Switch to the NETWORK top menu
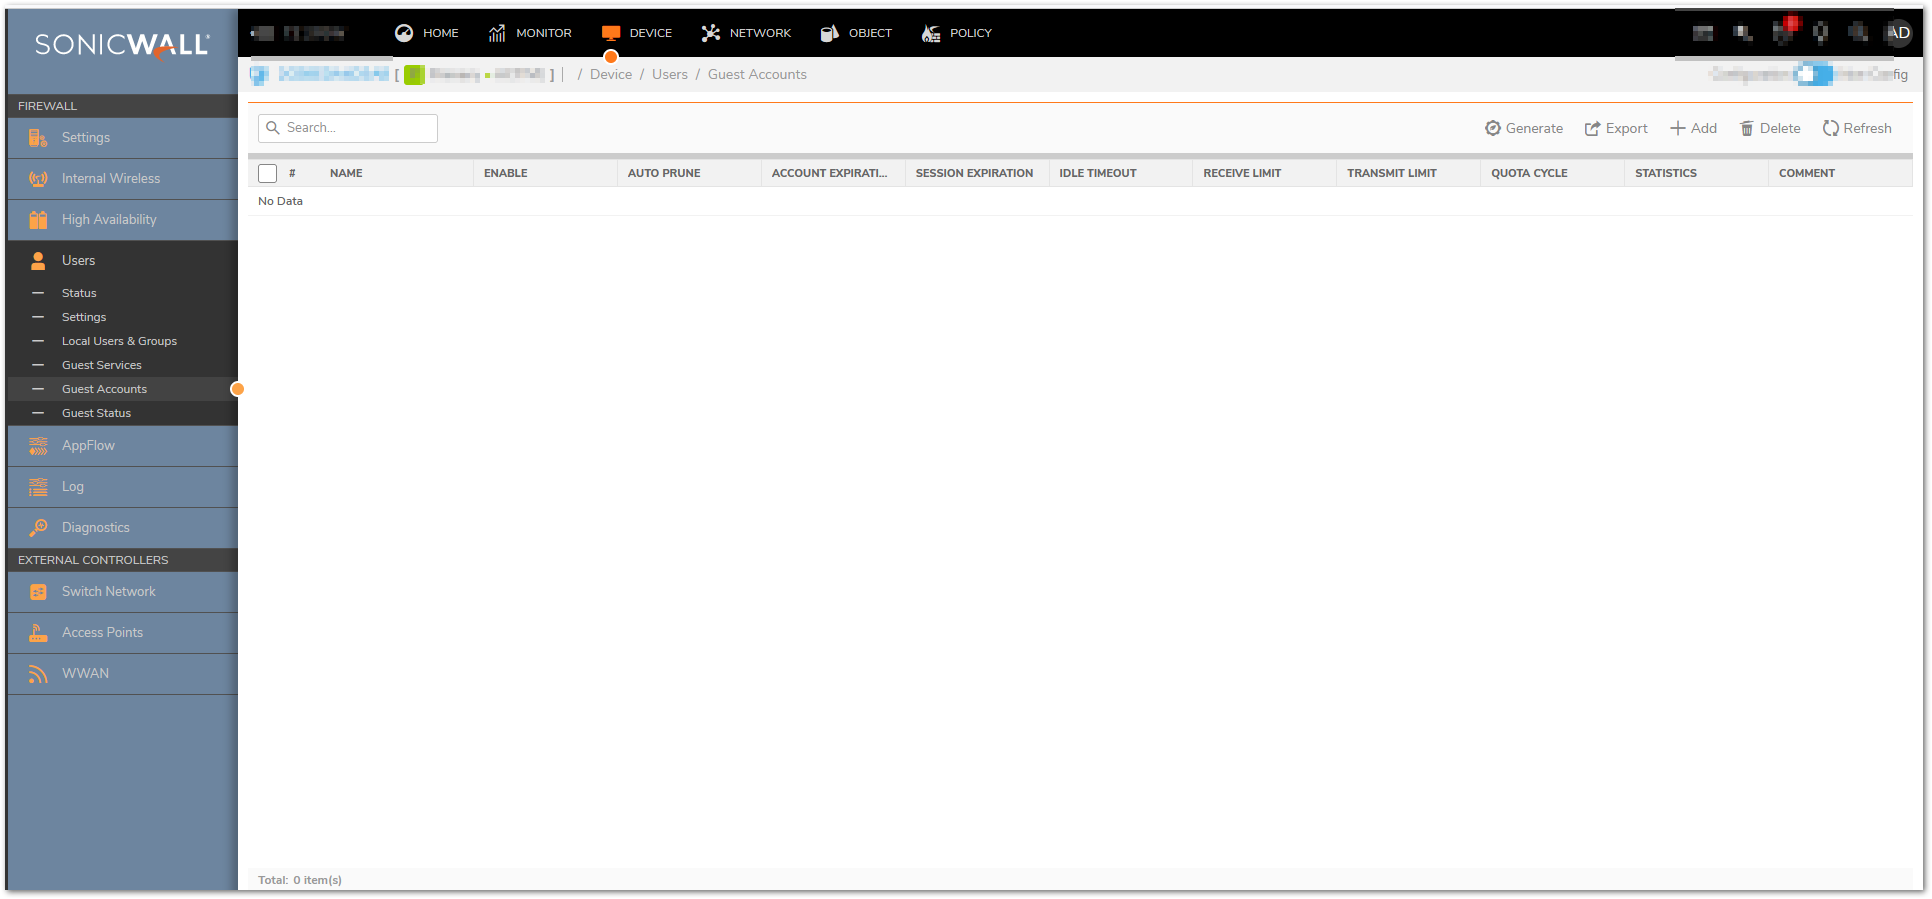Image resolution: width=1932 pixels, height=899 pixels. coord(746,33)
